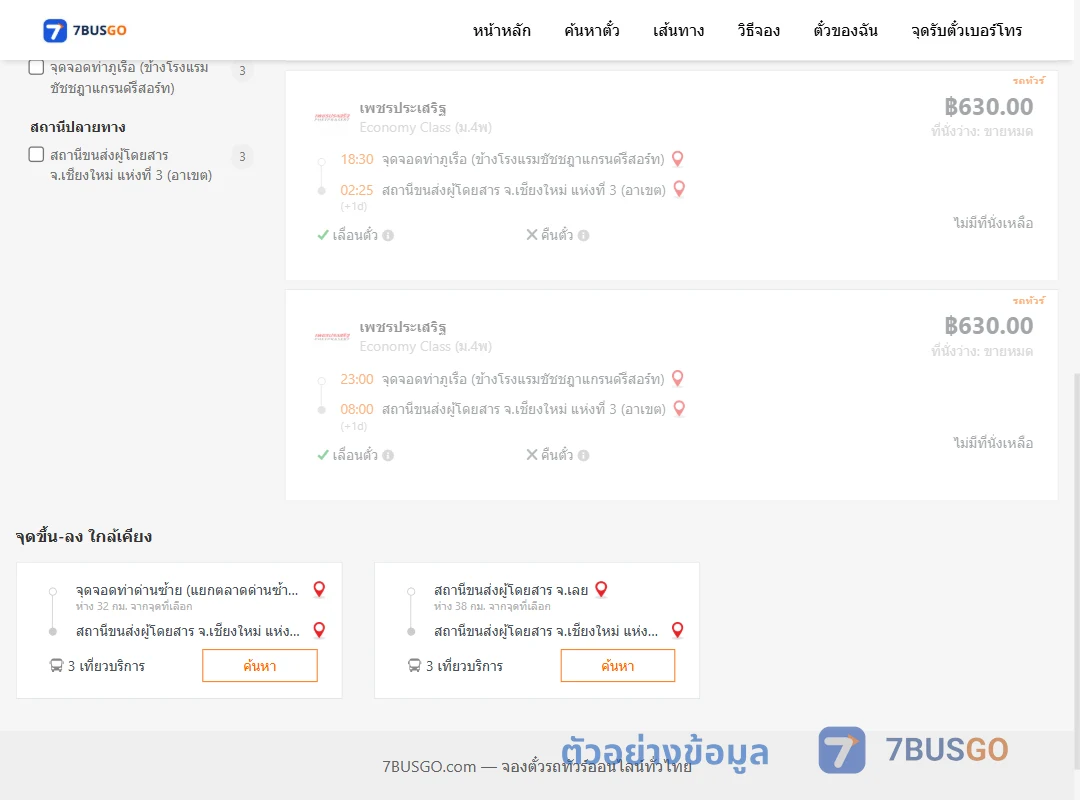Open จุดรับตั๋วเบอร์โทร in top navigation
The width and height of the screenshot is (1080, 800).
966,31
